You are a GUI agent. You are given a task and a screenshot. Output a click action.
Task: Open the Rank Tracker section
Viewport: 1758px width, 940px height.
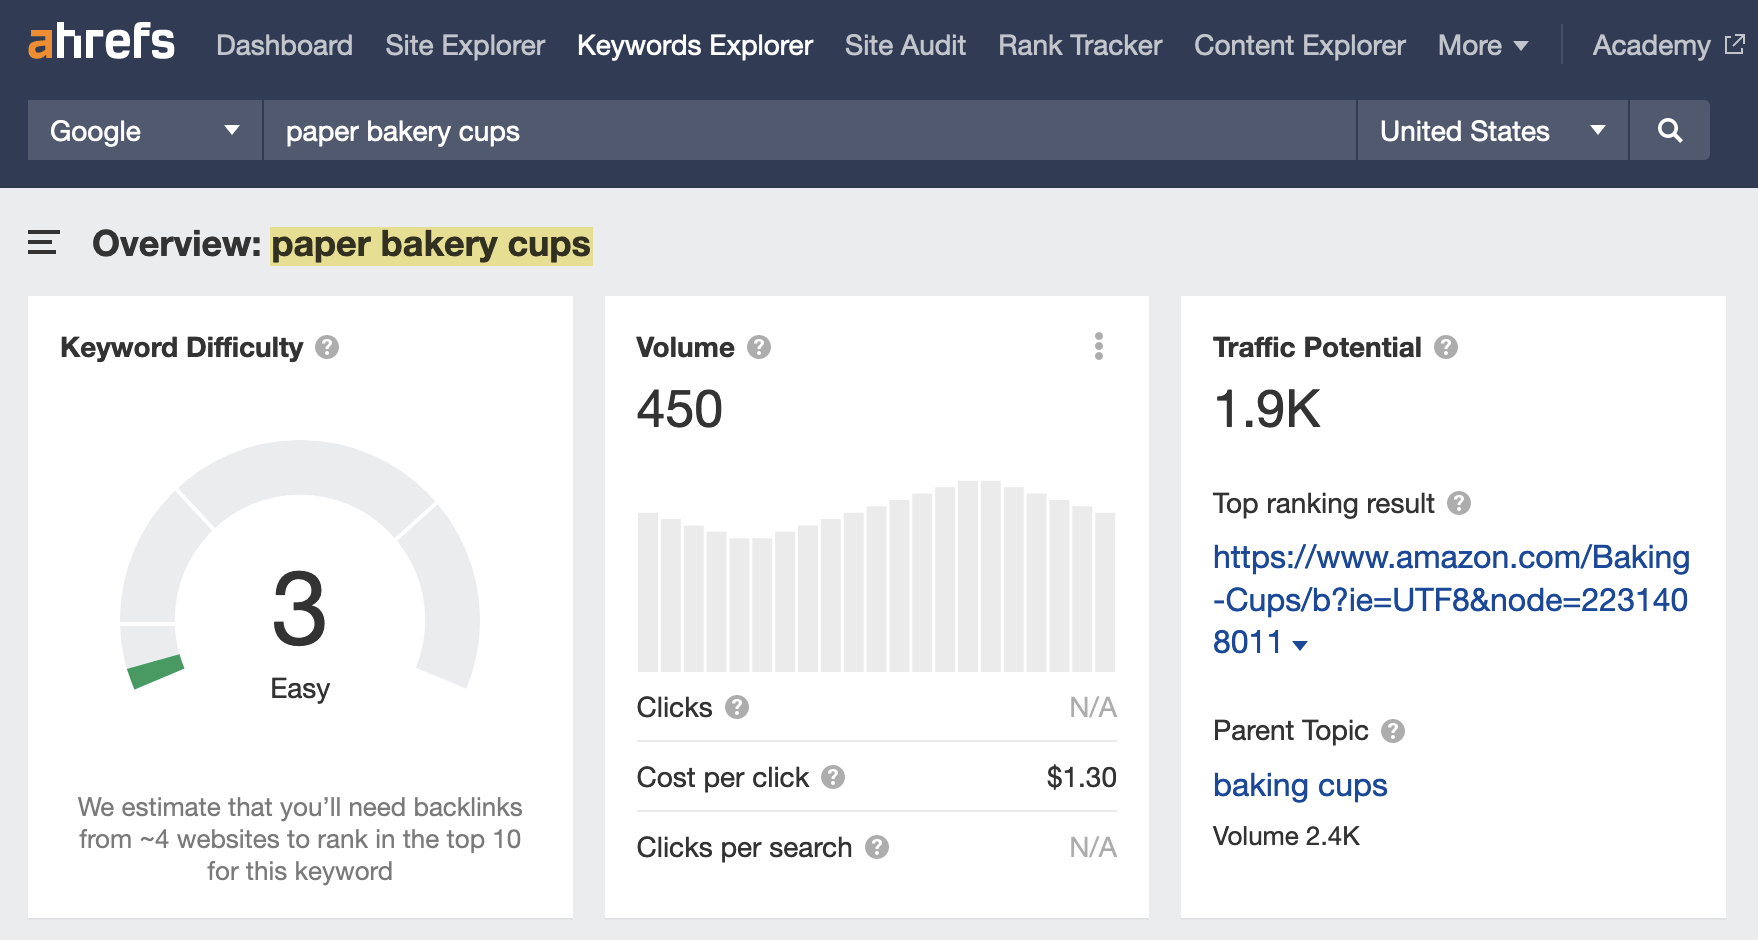[x=1078, y=45]
